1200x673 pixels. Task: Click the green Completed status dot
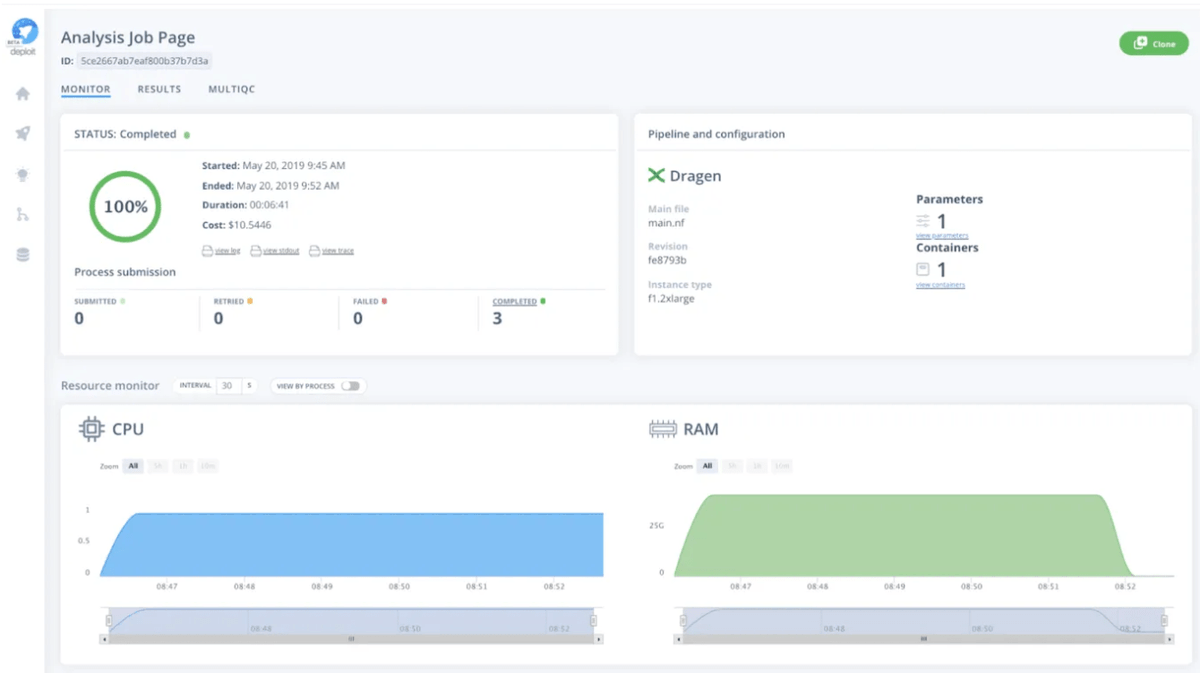[186, 134]
